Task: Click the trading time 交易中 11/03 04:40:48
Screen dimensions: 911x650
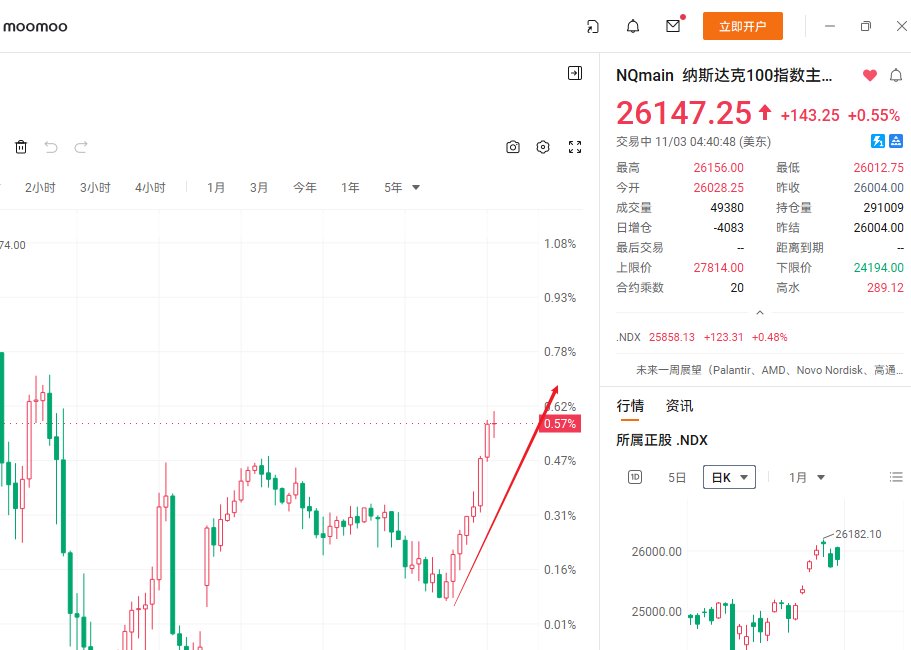Action: pos(693,142)
